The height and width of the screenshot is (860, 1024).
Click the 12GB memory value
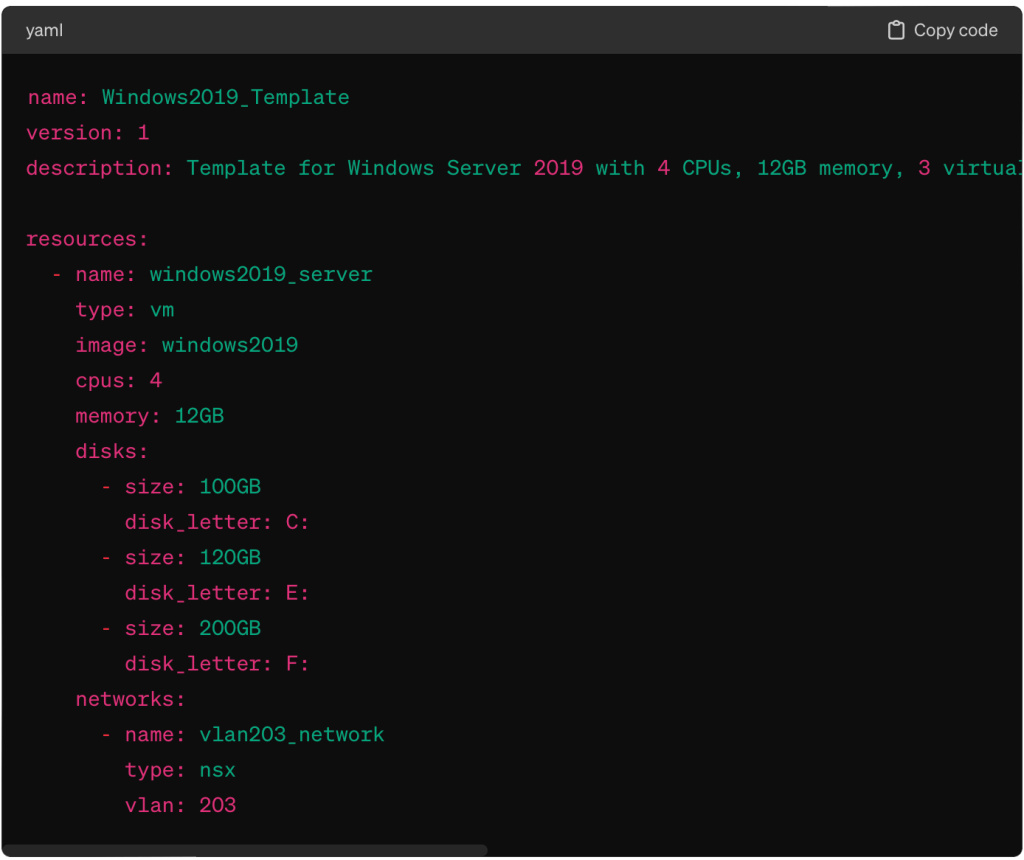tap(199, 416)
